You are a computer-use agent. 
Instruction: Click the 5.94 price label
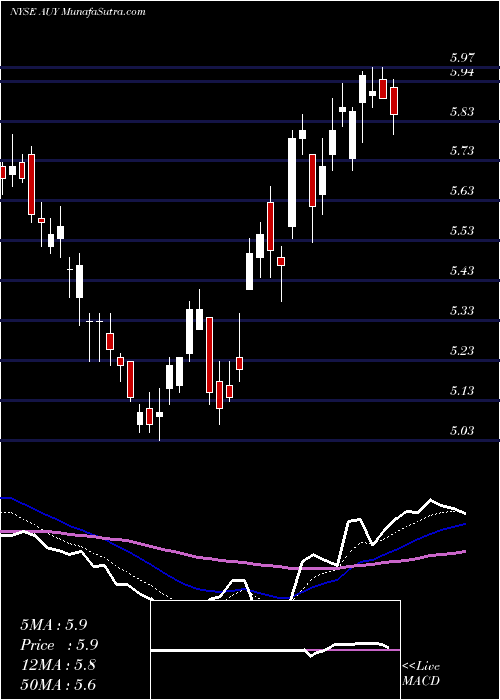pos(462,72)
